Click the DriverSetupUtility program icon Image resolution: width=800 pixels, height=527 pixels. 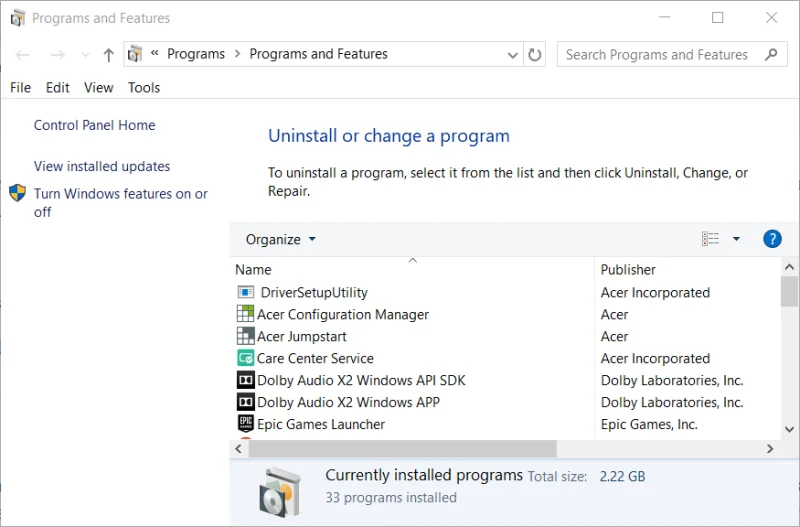[x=245, y=292]
